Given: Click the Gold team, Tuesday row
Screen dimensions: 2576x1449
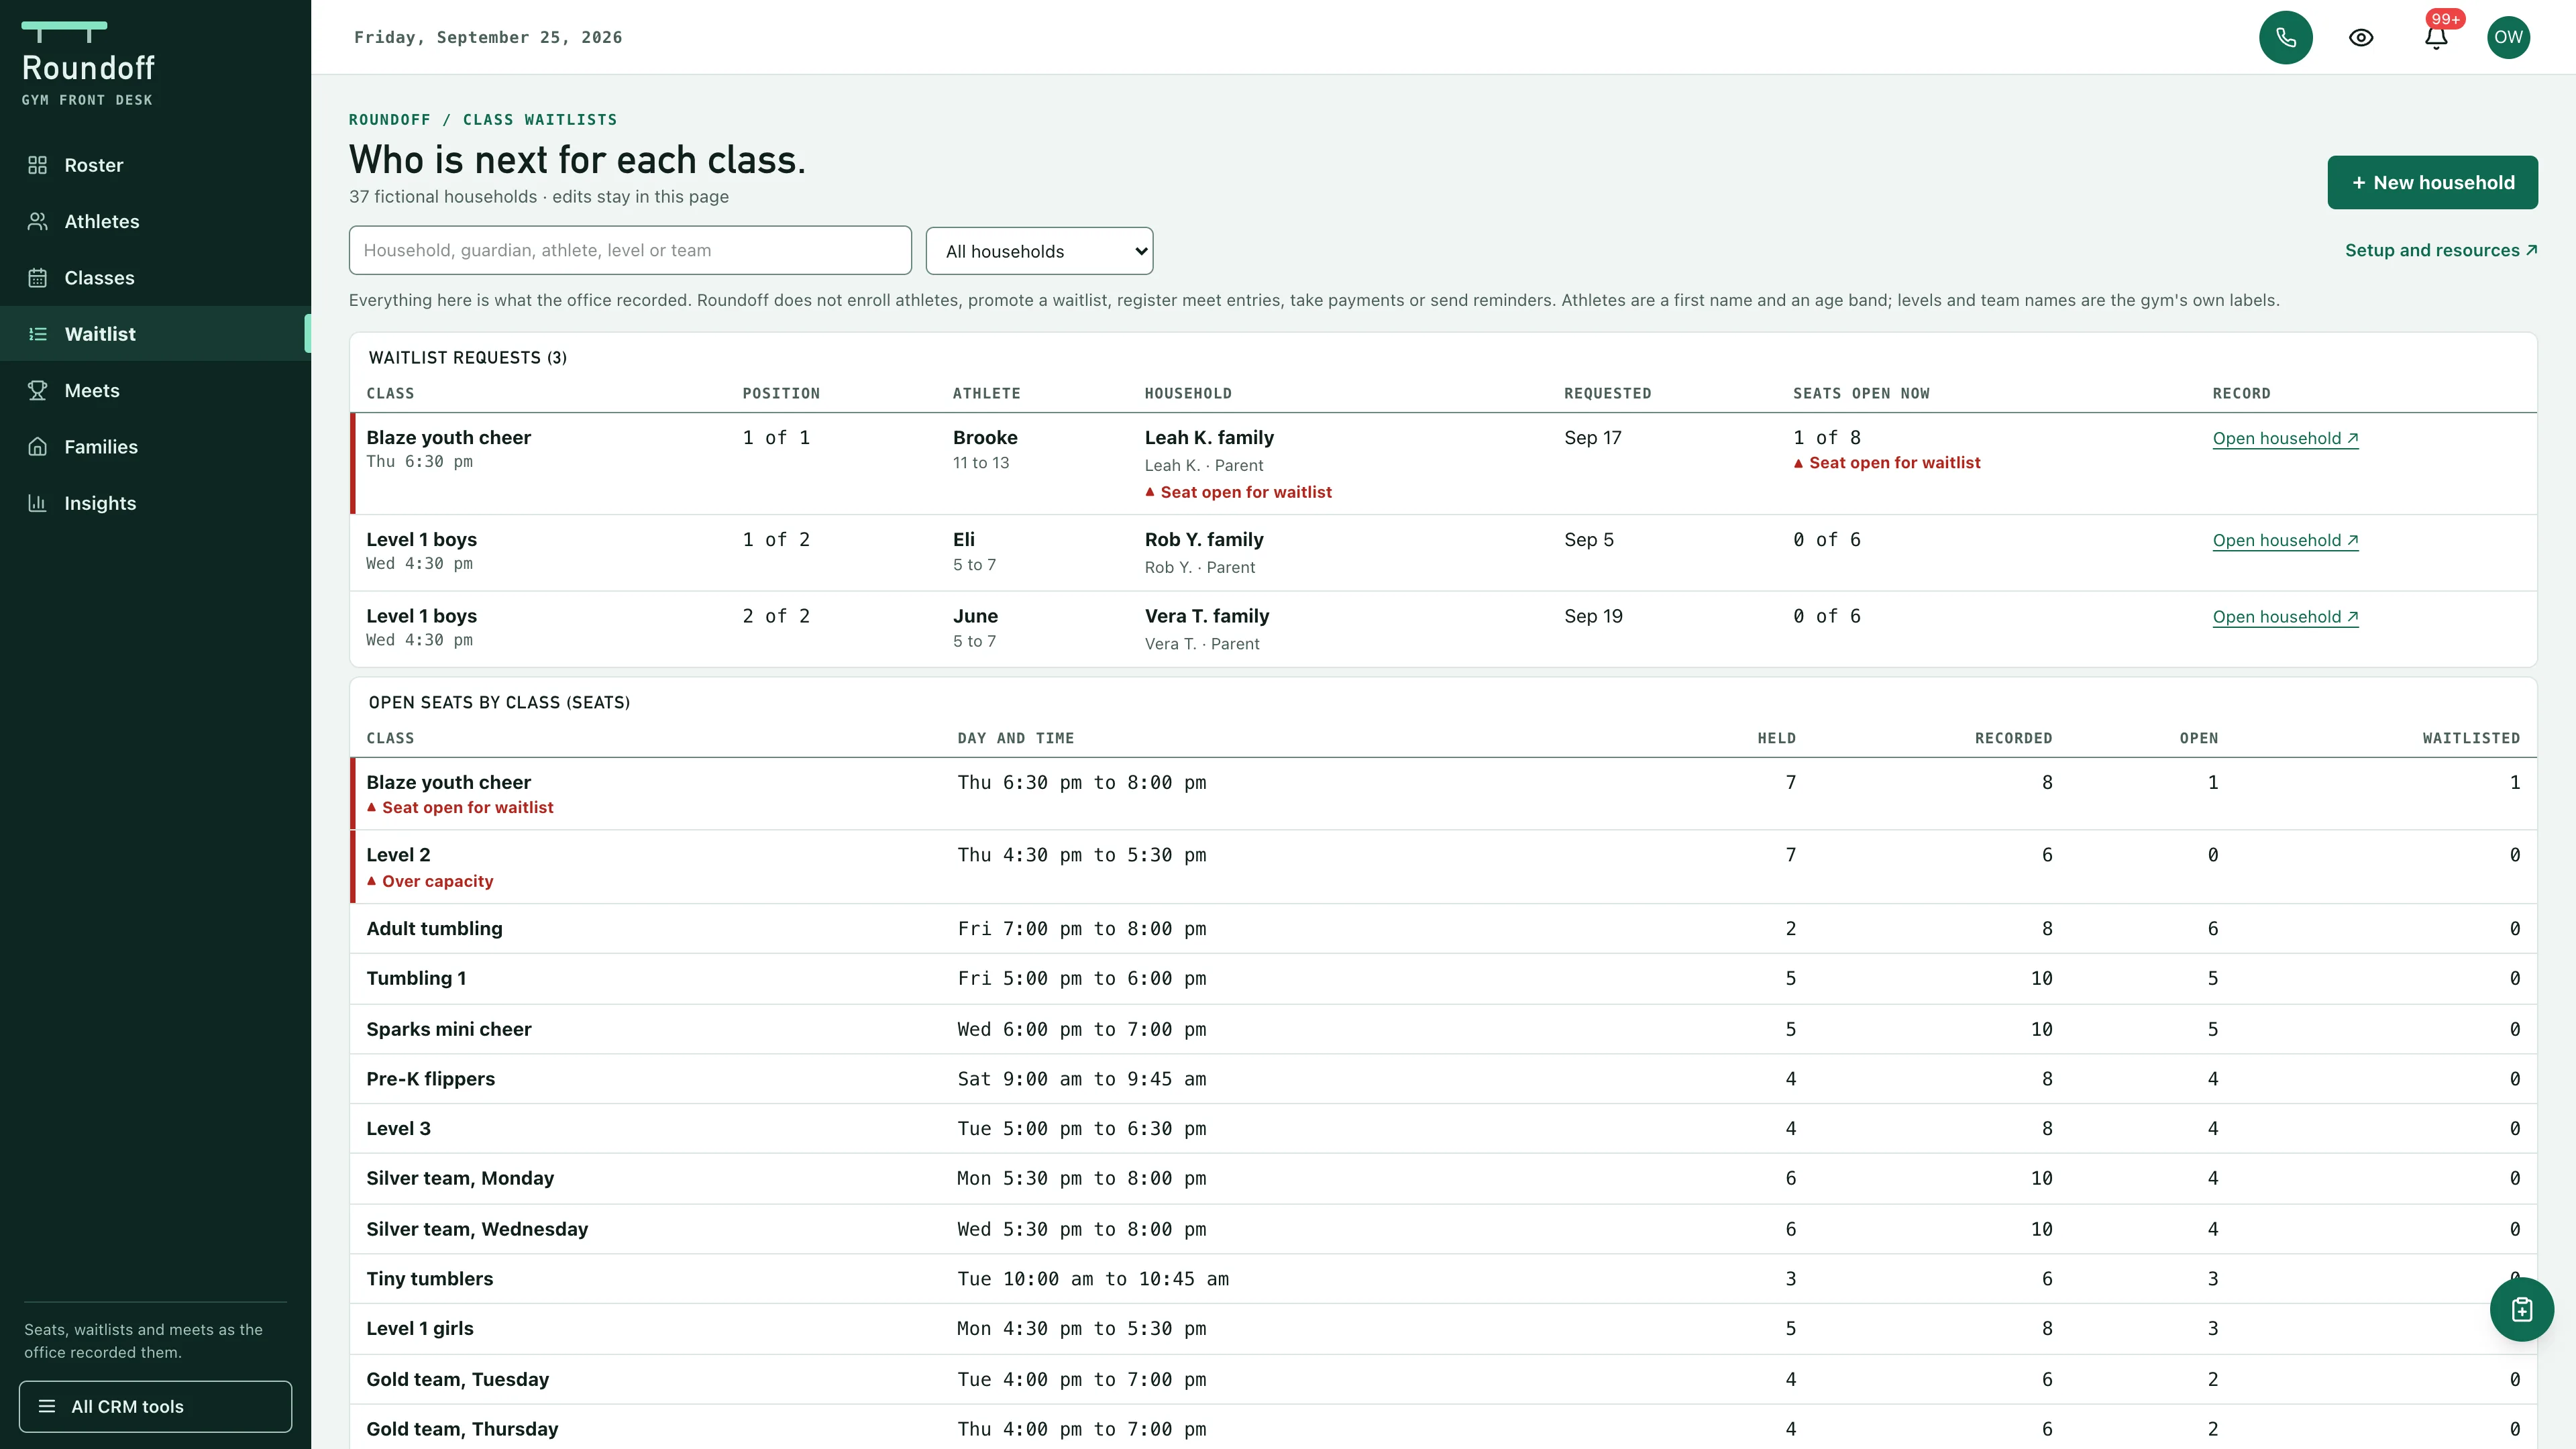Looking at the screenshot, I should [x=1443, y=1379].
